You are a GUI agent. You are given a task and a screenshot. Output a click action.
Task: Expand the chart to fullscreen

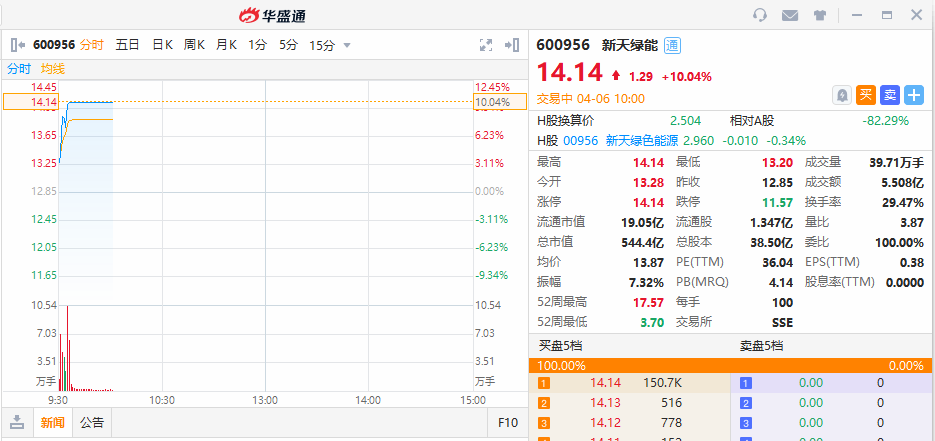click(486, 45)
